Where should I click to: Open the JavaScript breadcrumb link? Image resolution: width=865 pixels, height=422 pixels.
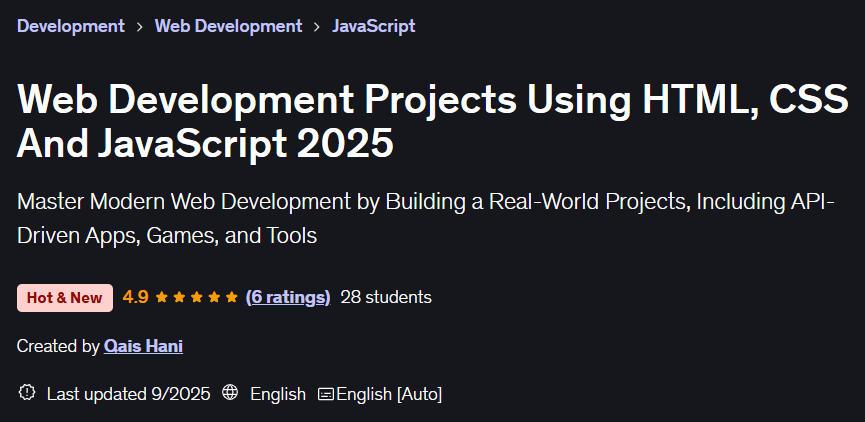(x=373, y=26)
